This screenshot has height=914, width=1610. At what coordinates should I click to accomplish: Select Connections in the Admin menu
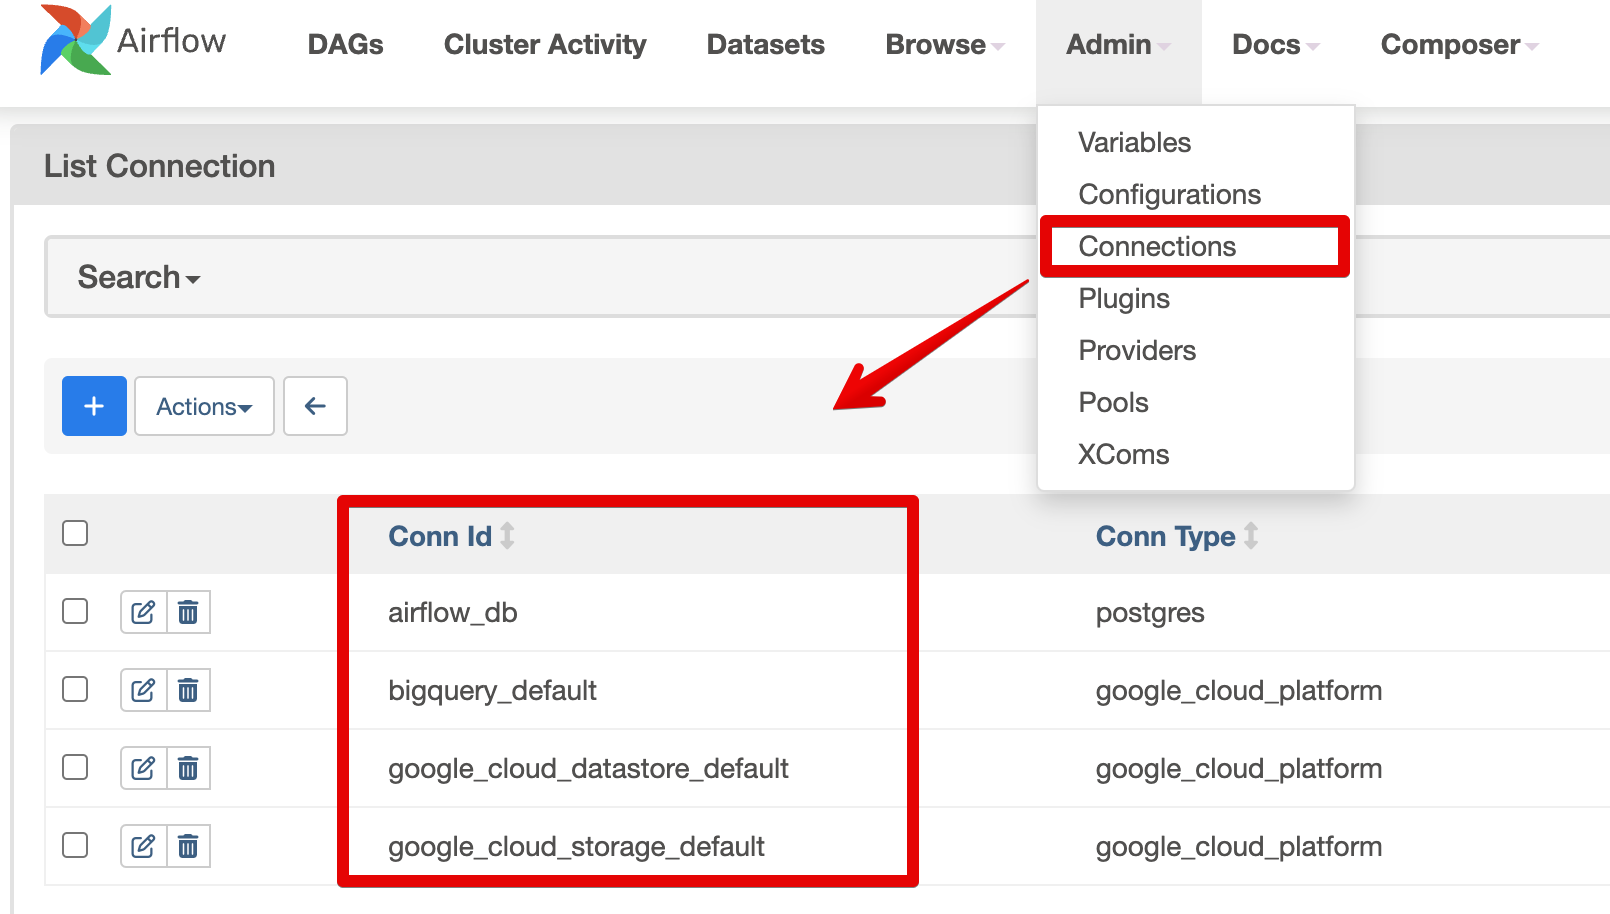pos(1157,246)
